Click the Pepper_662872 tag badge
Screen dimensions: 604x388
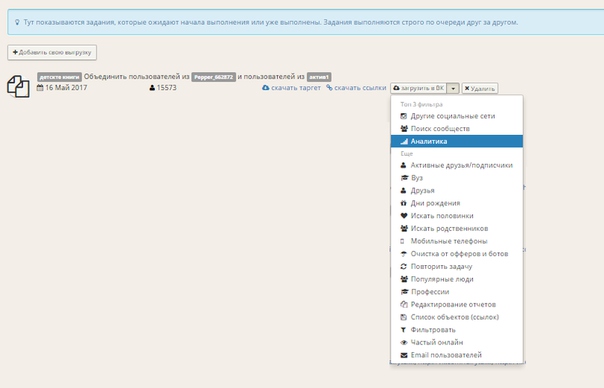tap(214, 77)
